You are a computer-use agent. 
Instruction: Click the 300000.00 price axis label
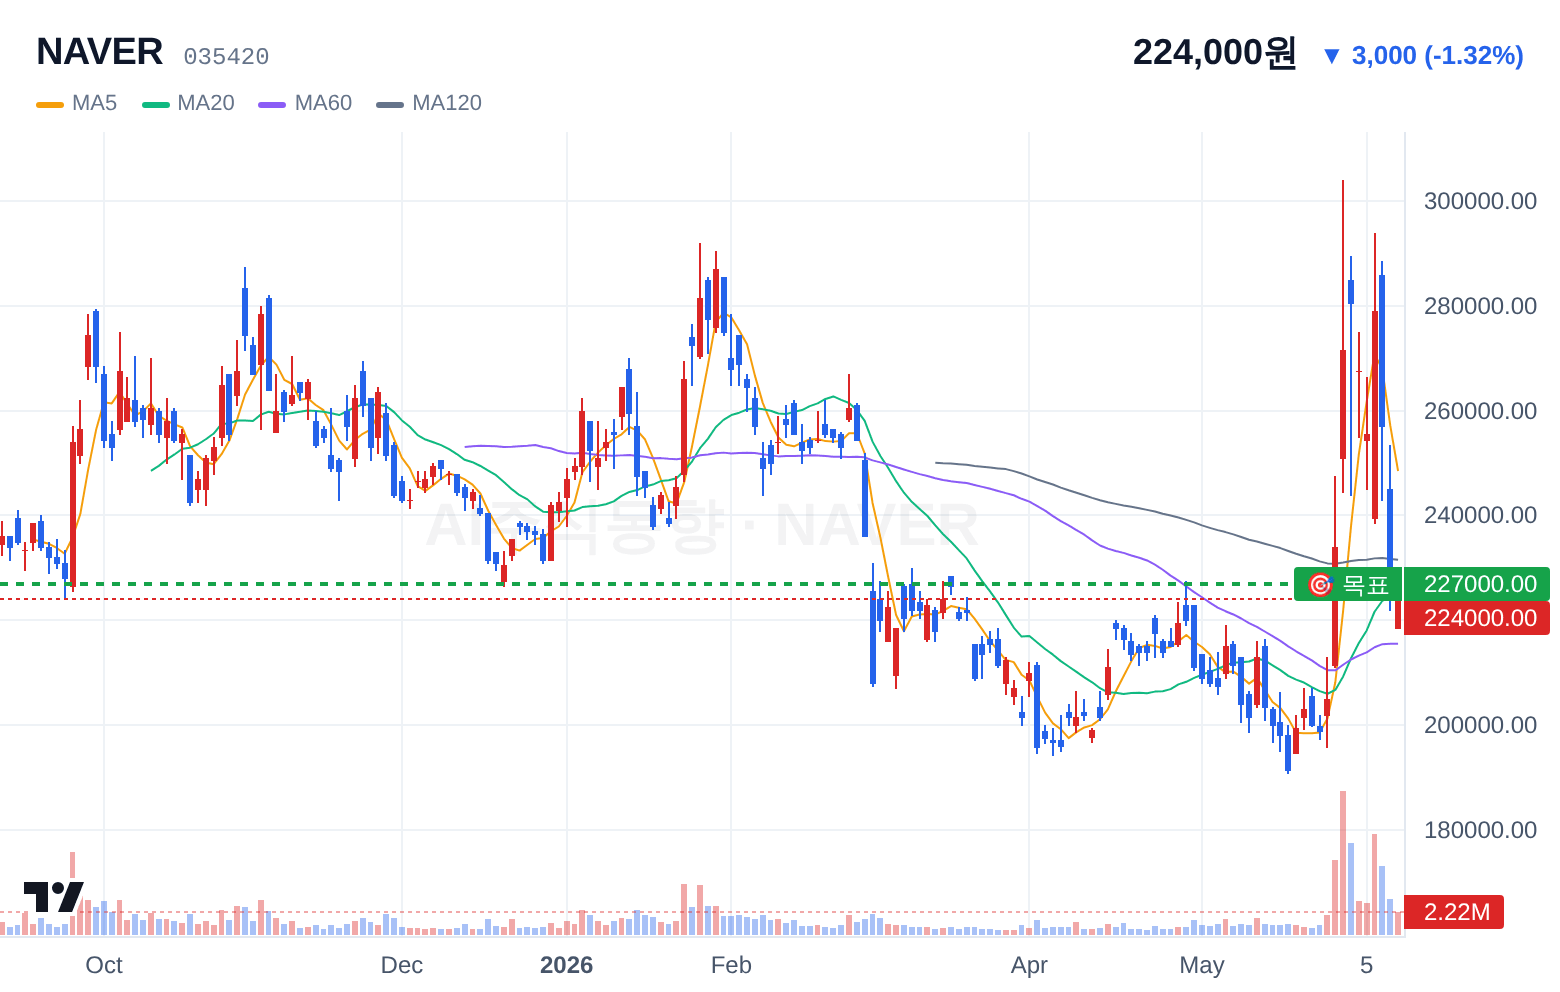tap(1480, 201)
